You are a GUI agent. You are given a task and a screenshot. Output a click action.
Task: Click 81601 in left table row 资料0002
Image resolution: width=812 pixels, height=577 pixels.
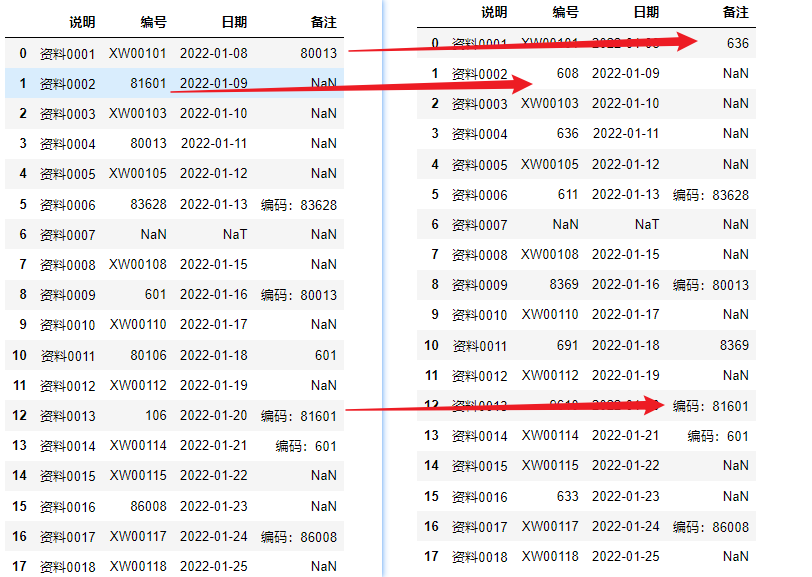coord(148,83)
